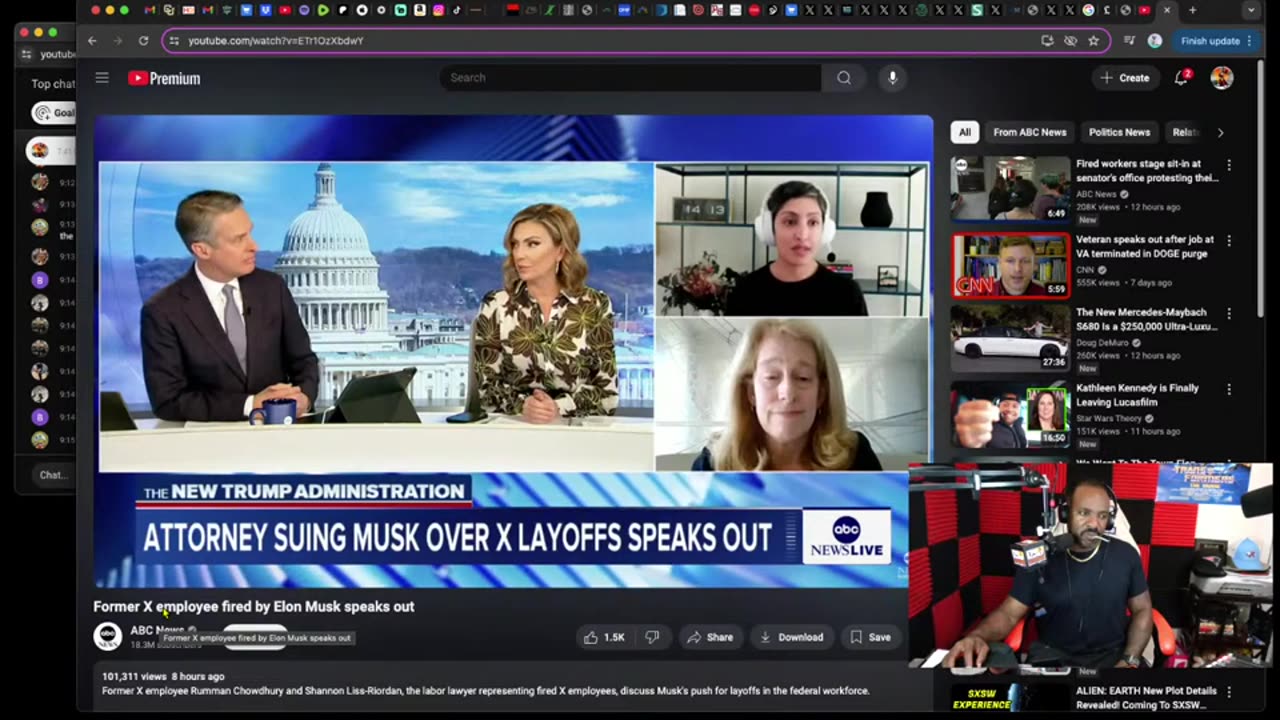Open YouTube notifications bell
Image resolution: width=1280 pixels, height=720 pixels.
pos(1181,78)
